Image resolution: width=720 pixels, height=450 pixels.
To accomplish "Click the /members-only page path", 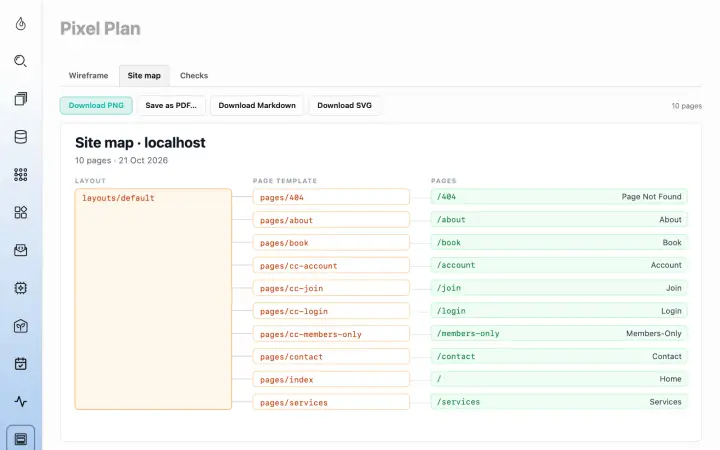I will pyautogui.click(x=468, y=333).
